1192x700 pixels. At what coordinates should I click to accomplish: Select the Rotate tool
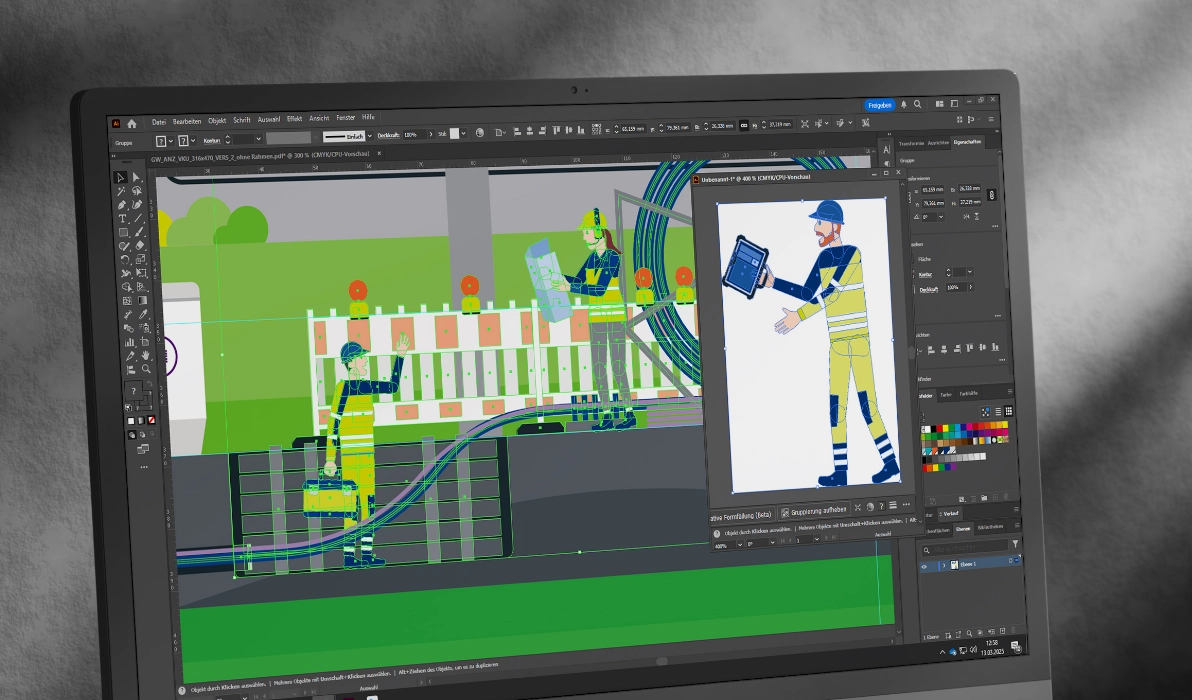[x=125, y=260]
